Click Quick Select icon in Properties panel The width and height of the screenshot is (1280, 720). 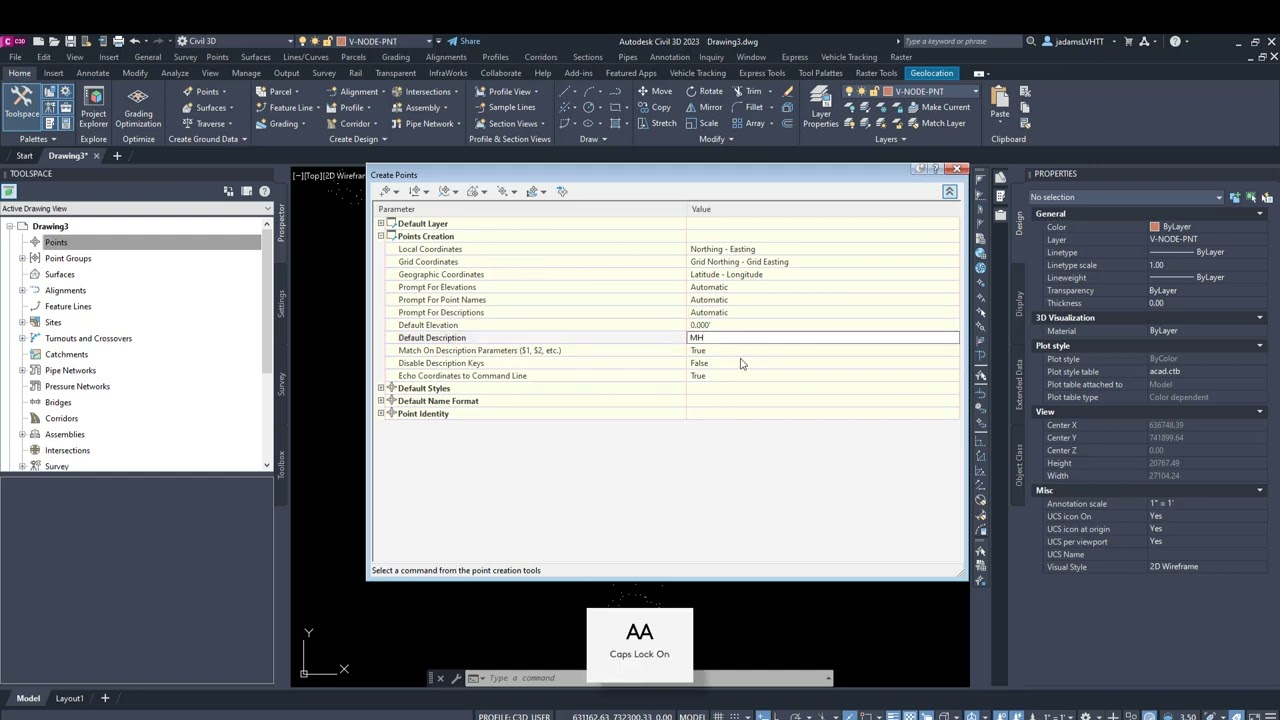[x=1267, y=197]
